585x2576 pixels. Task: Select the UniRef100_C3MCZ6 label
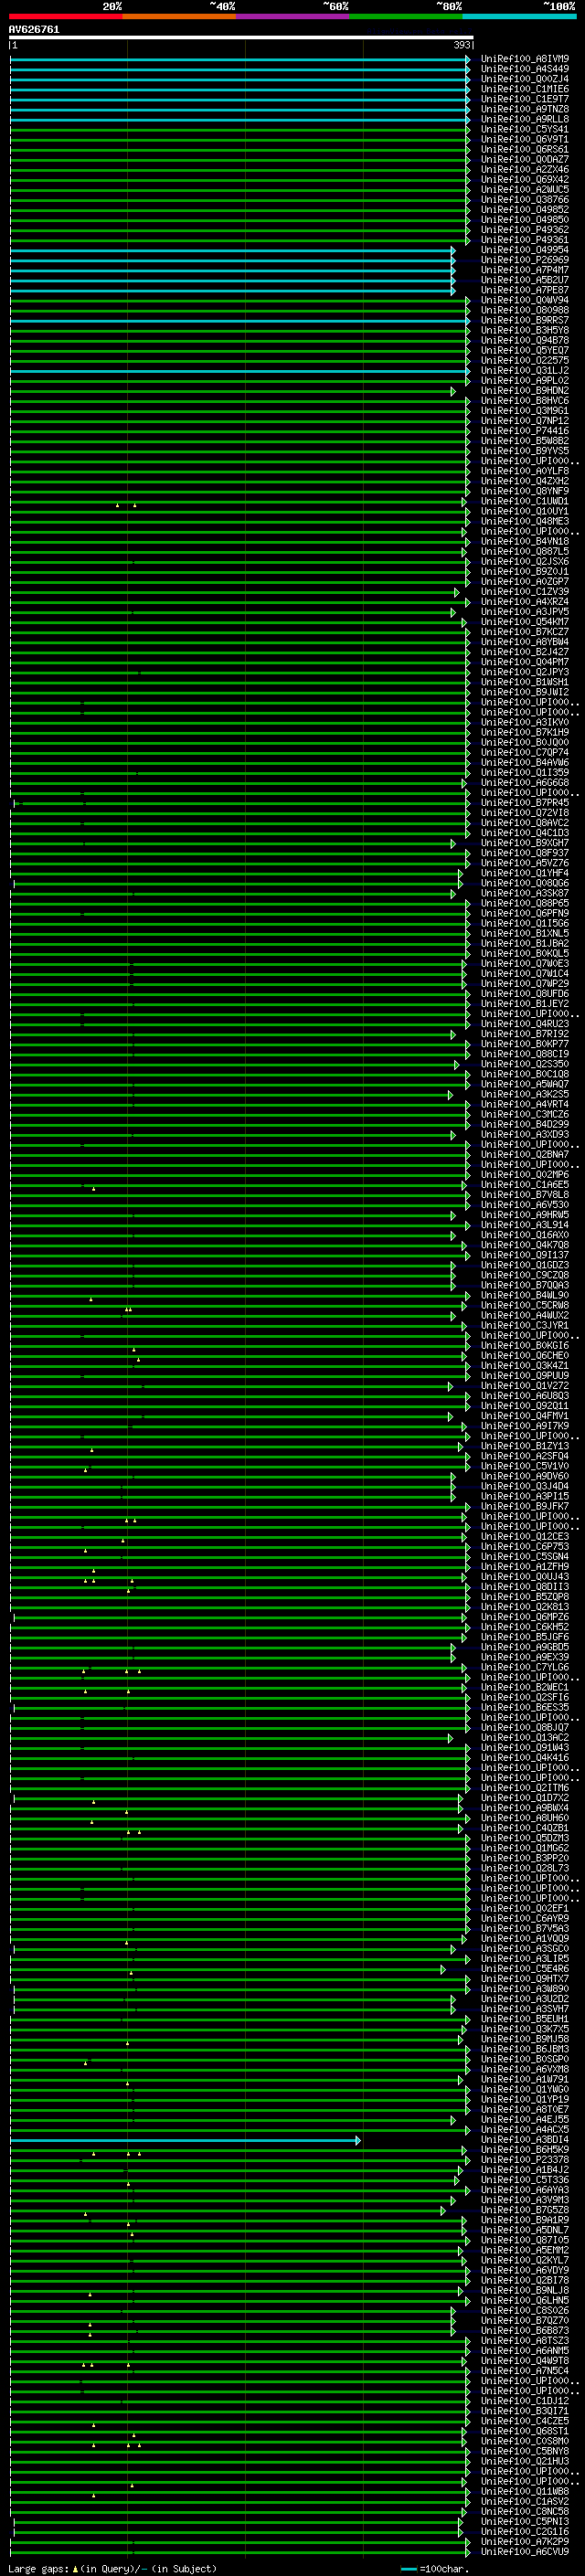coord(525,1114)
